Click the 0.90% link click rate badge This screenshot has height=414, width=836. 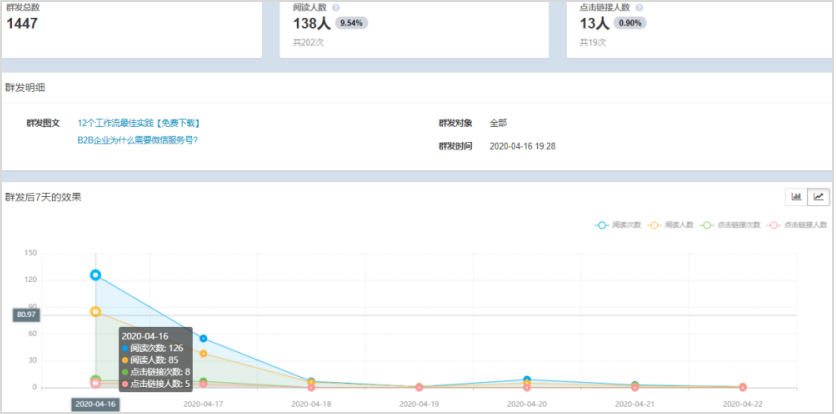(x=629, y=23)
